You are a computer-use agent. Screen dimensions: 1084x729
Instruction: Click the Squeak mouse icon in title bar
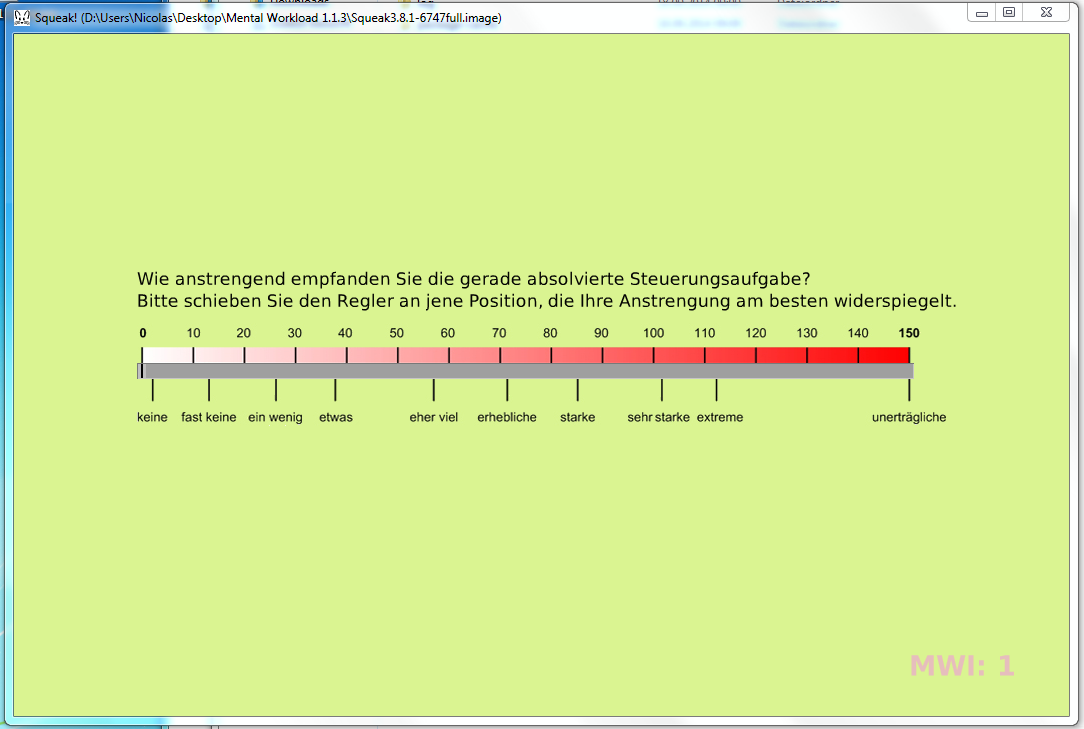pyautogui.click(x=21, y=17)
